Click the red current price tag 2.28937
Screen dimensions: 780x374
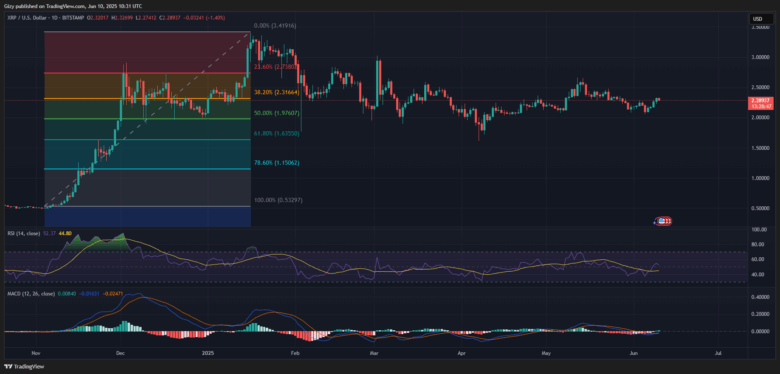pyautogui.click(x=760, y=102)
